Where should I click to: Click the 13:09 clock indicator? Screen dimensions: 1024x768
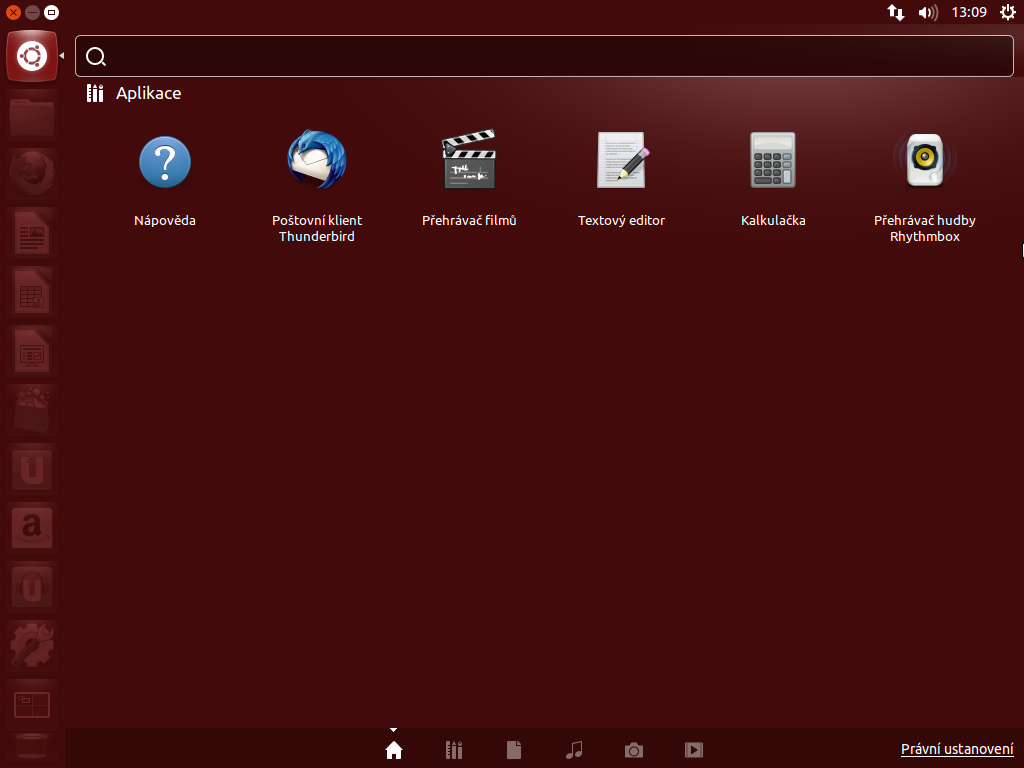(x=968, y=12)
